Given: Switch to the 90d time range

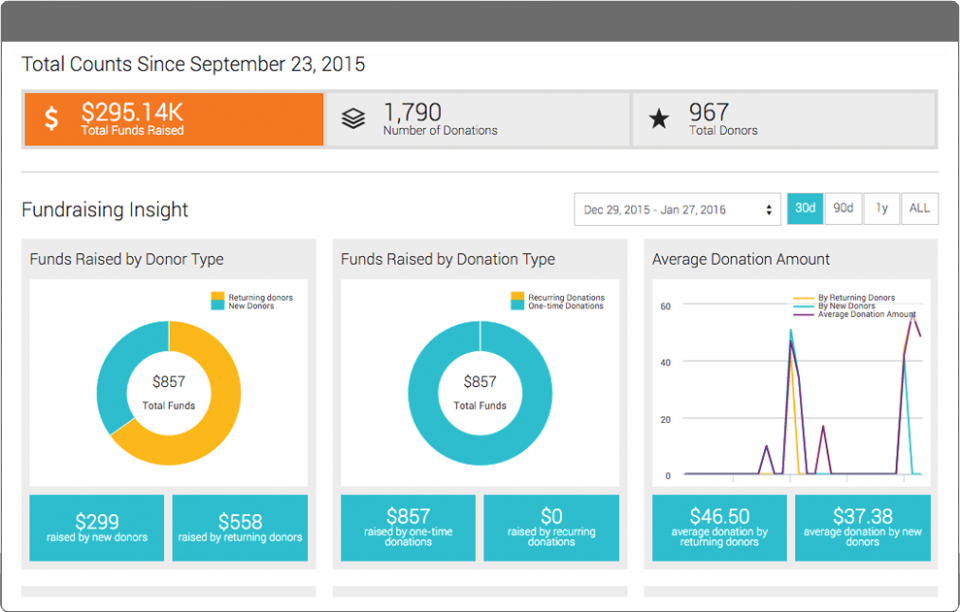Looking at the screenshot, I should [x=842, y=208].
